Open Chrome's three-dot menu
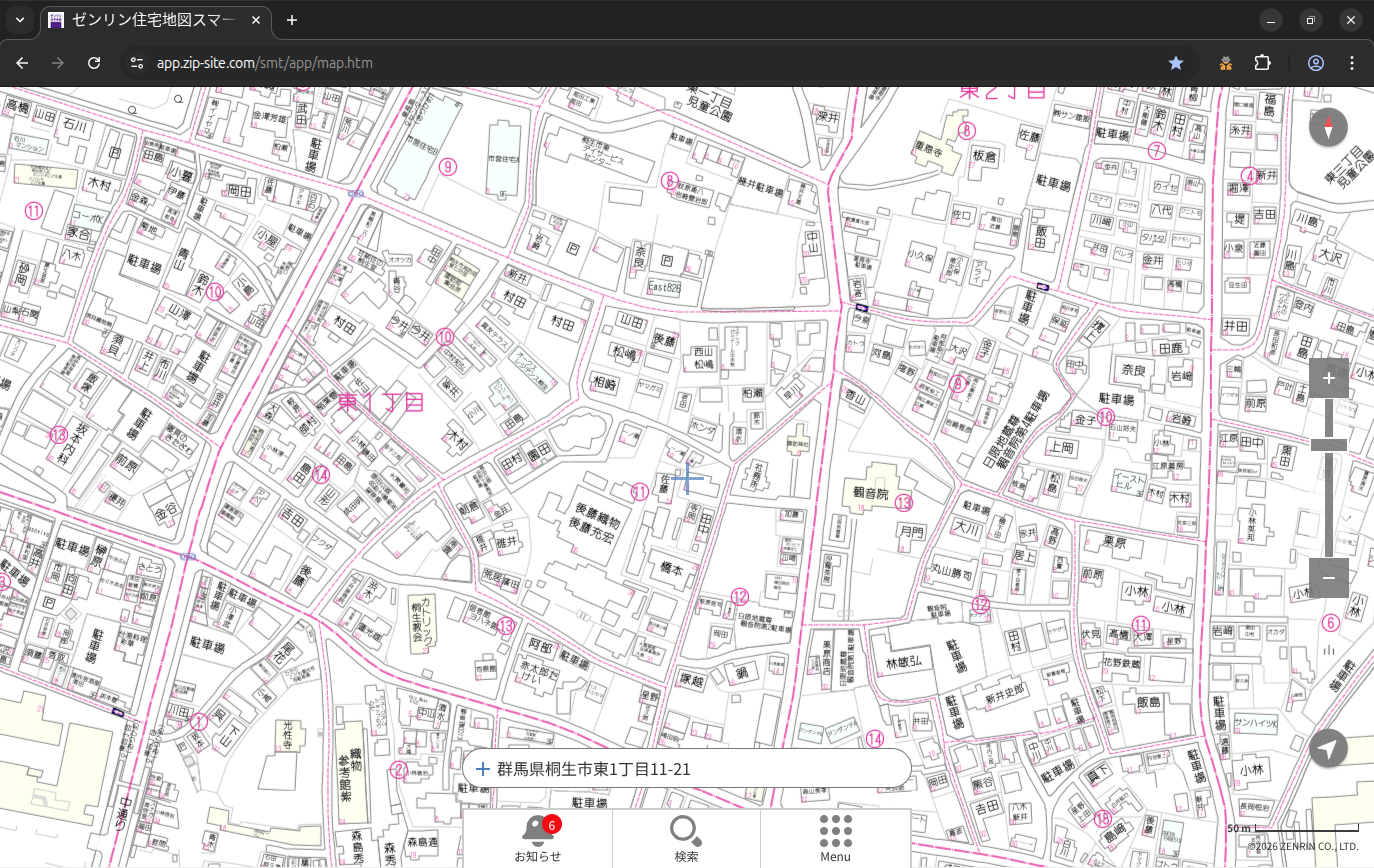Viewport: 1374px width, 868px height. [x=1352, y=63]
